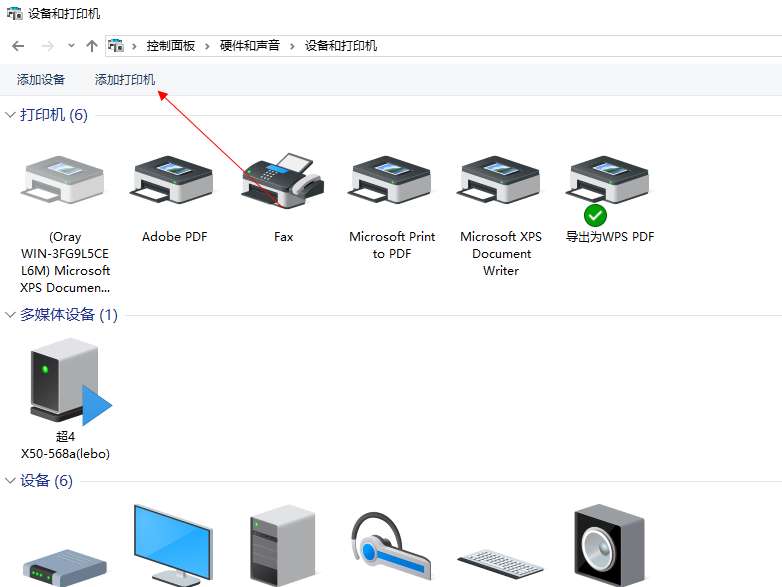Viewport: 782px width, 587px height.
Task: Select the Oray Microsoft XPS printer icon
Action: [65, 183]
